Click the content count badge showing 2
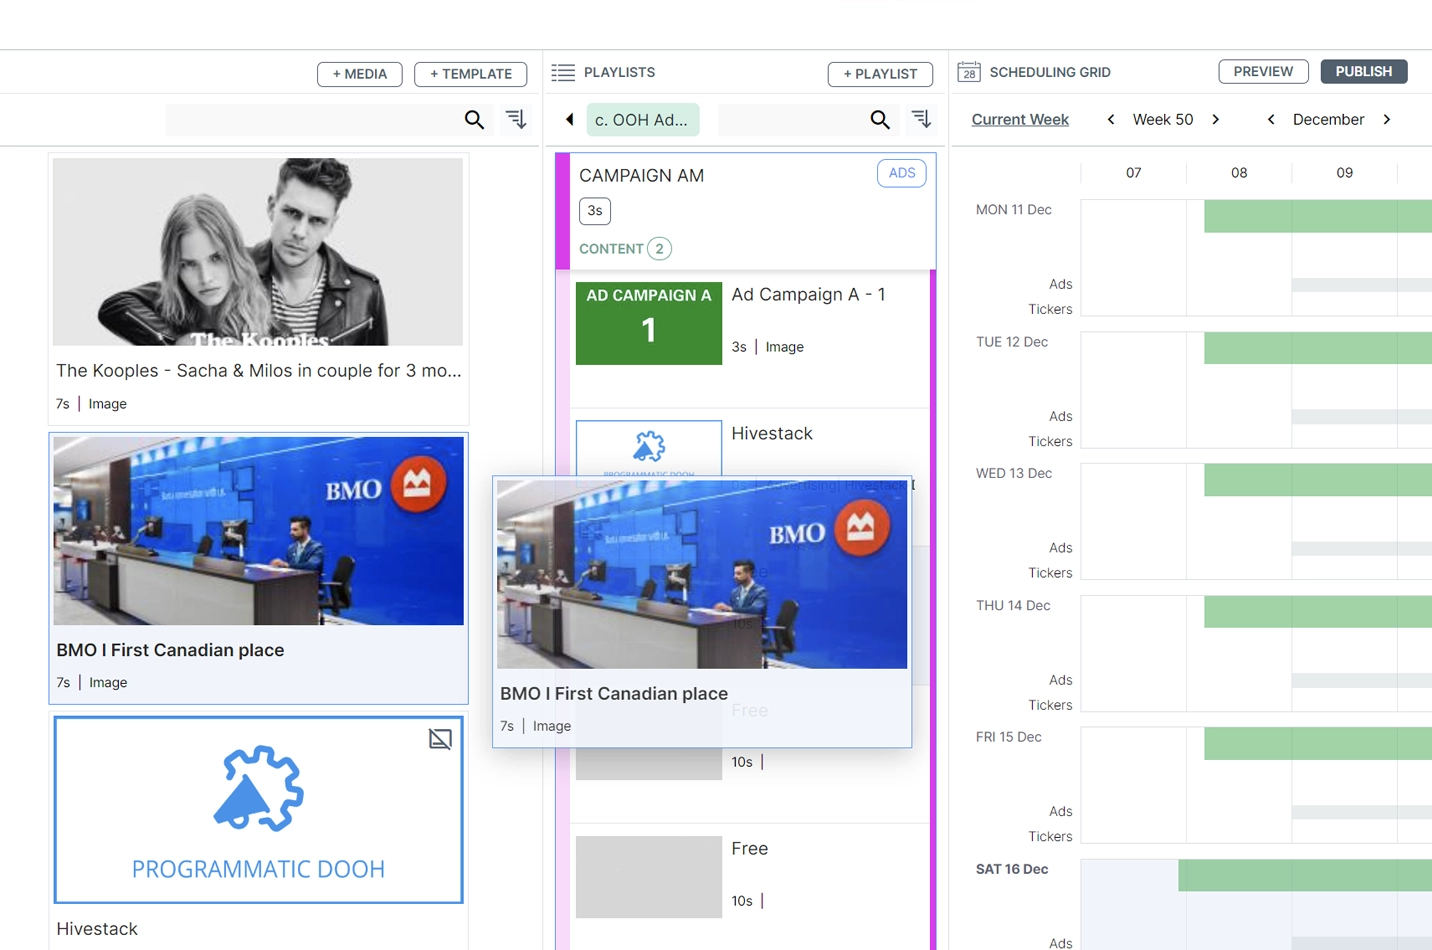 [659, 249]
